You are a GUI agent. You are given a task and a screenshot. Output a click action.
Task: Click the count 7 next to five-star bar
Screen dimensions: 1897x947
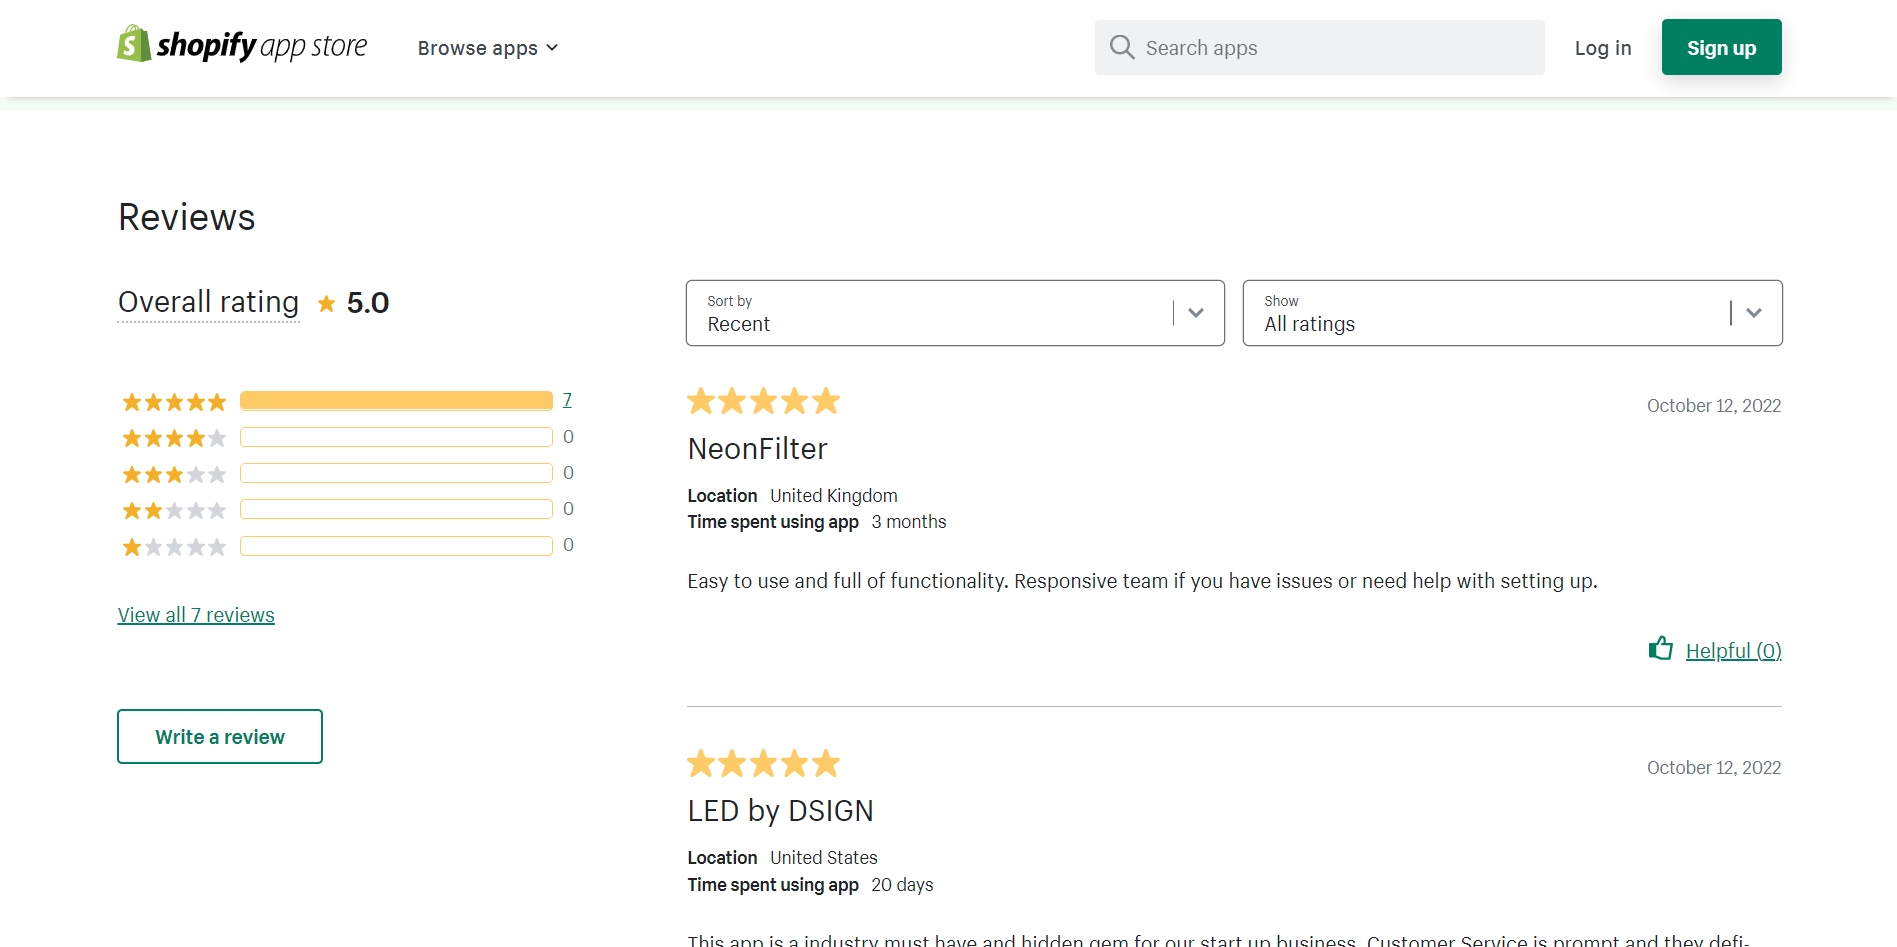pyautogui.click(x=567, y=400)
